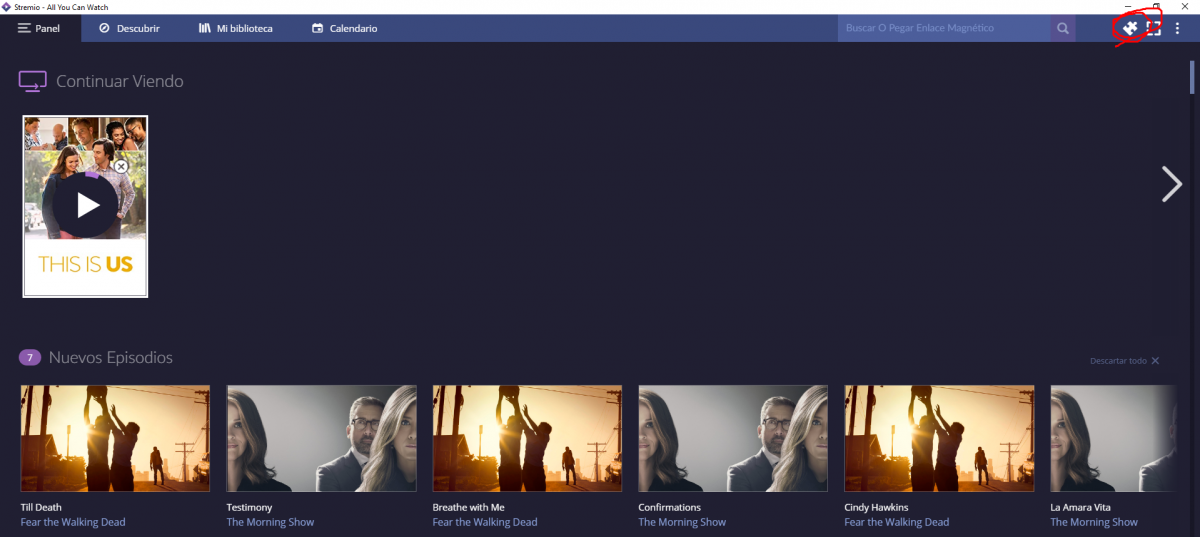Viewport: 1200px width, 537px height.
Task: Open Till Death episode thumbnail
Action: pos(115,438)
